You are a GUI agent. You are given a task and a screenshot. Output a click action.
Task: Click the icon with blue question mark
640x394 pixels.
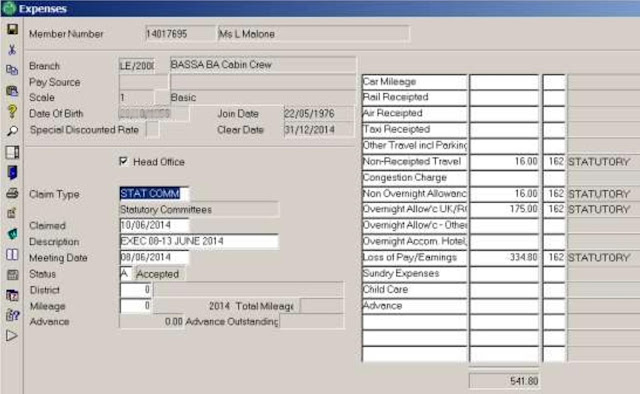[x=12, y=315]
